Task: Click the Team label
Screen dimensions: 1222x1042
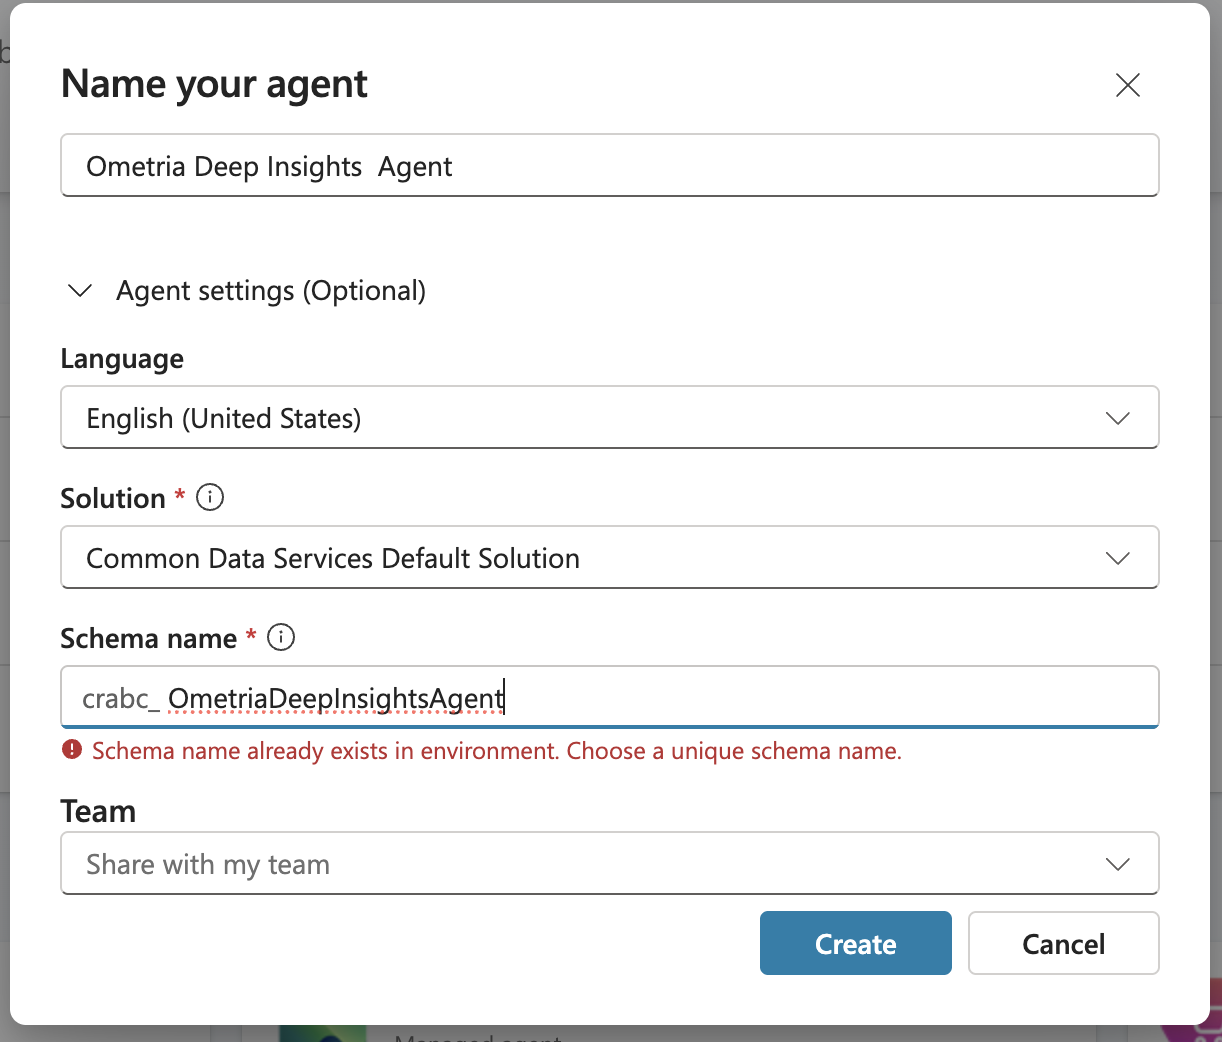Action: (98, 811)
